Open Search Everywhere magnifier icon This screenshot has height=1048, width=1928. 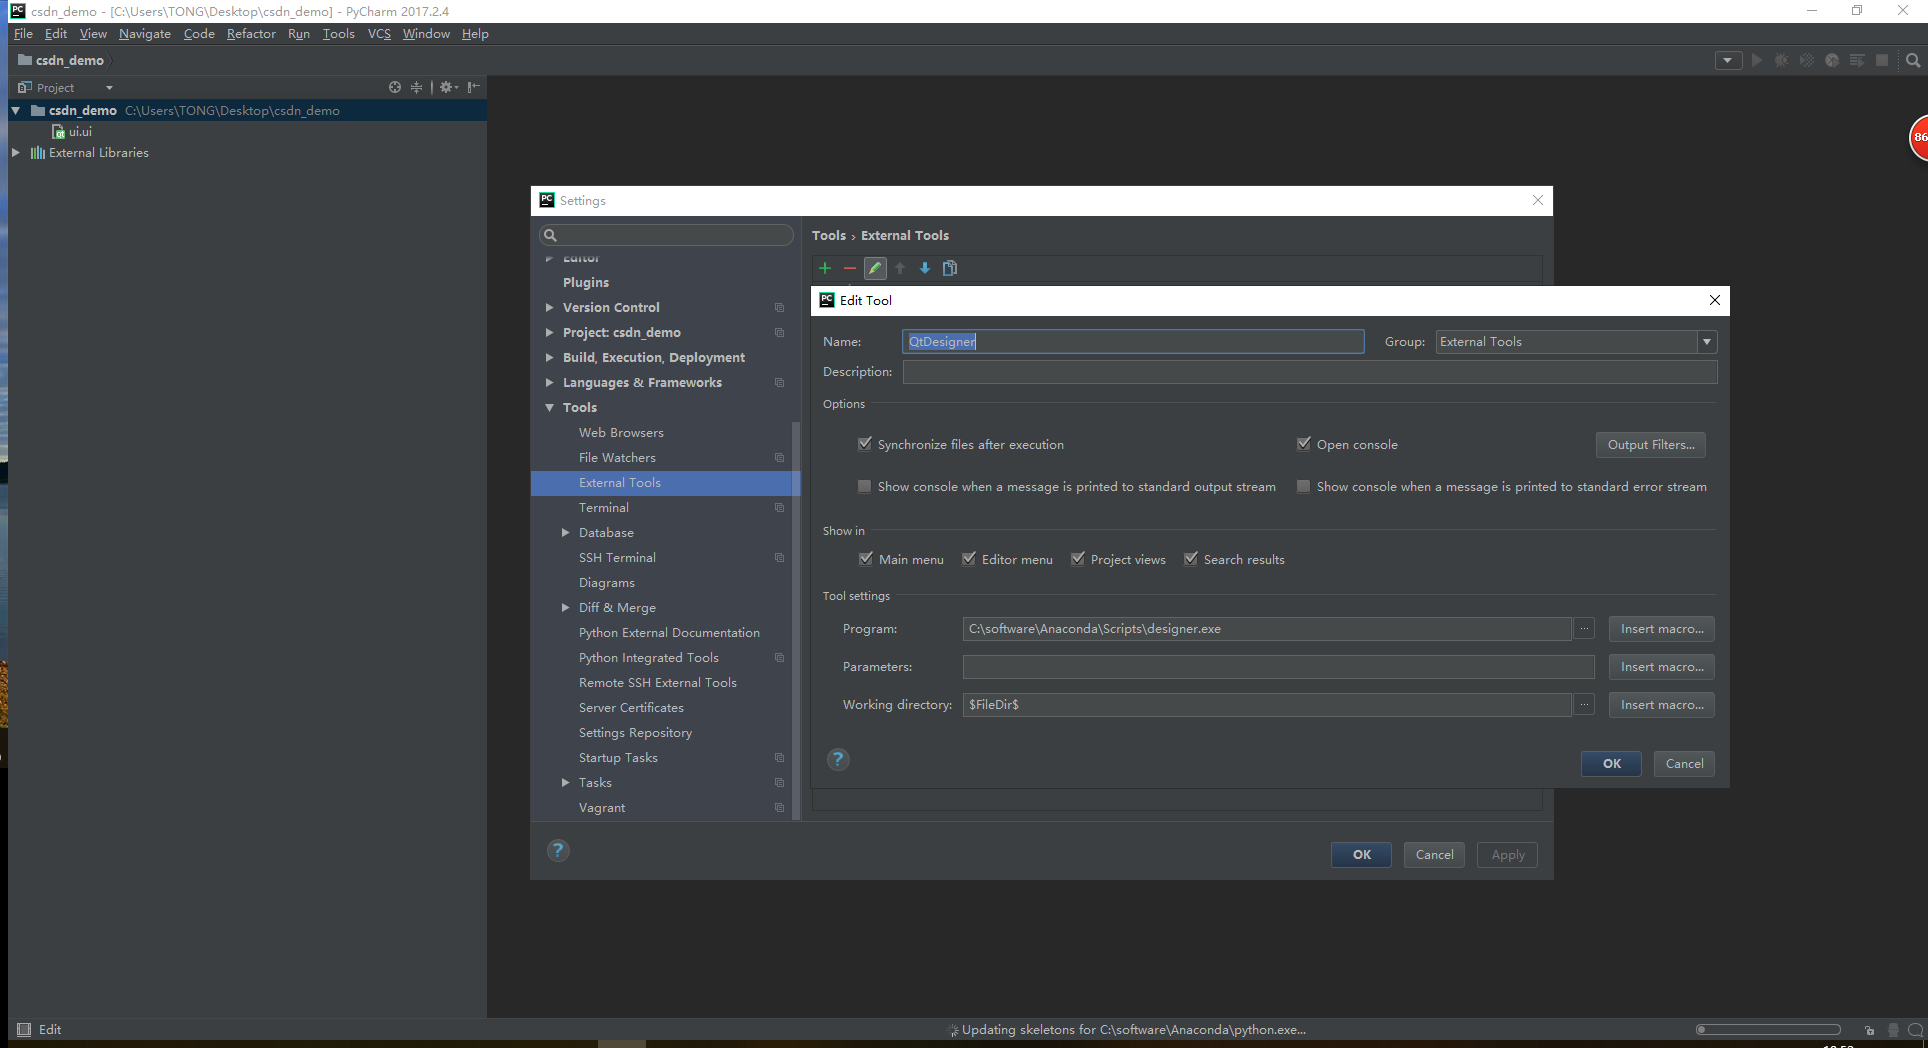(1913, 60)
